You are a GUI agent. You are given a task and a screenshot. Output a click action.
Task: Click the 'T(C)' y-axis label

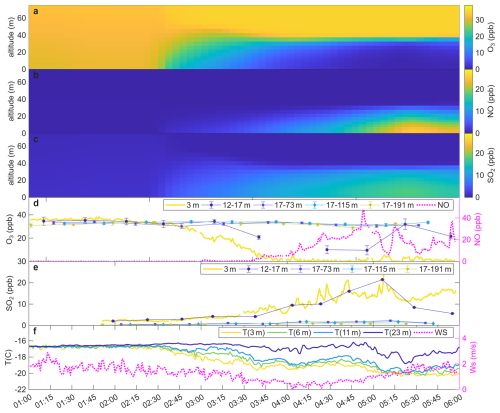pos(9,357)
